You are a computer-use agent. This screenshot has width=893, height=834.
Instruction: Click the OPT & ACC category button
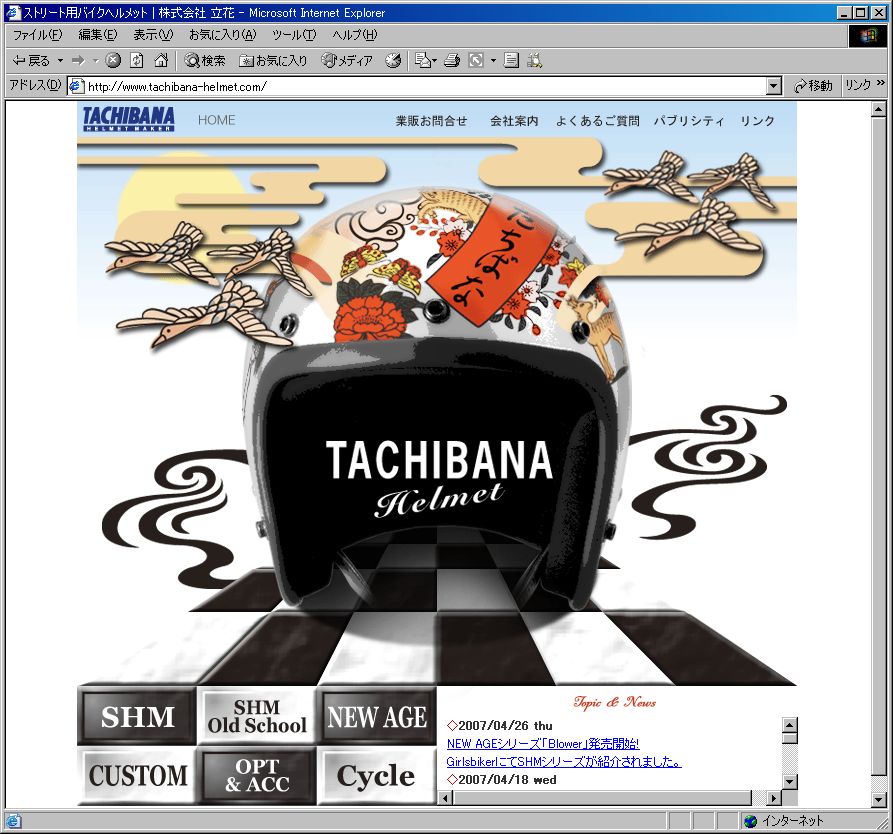(256, 775)
